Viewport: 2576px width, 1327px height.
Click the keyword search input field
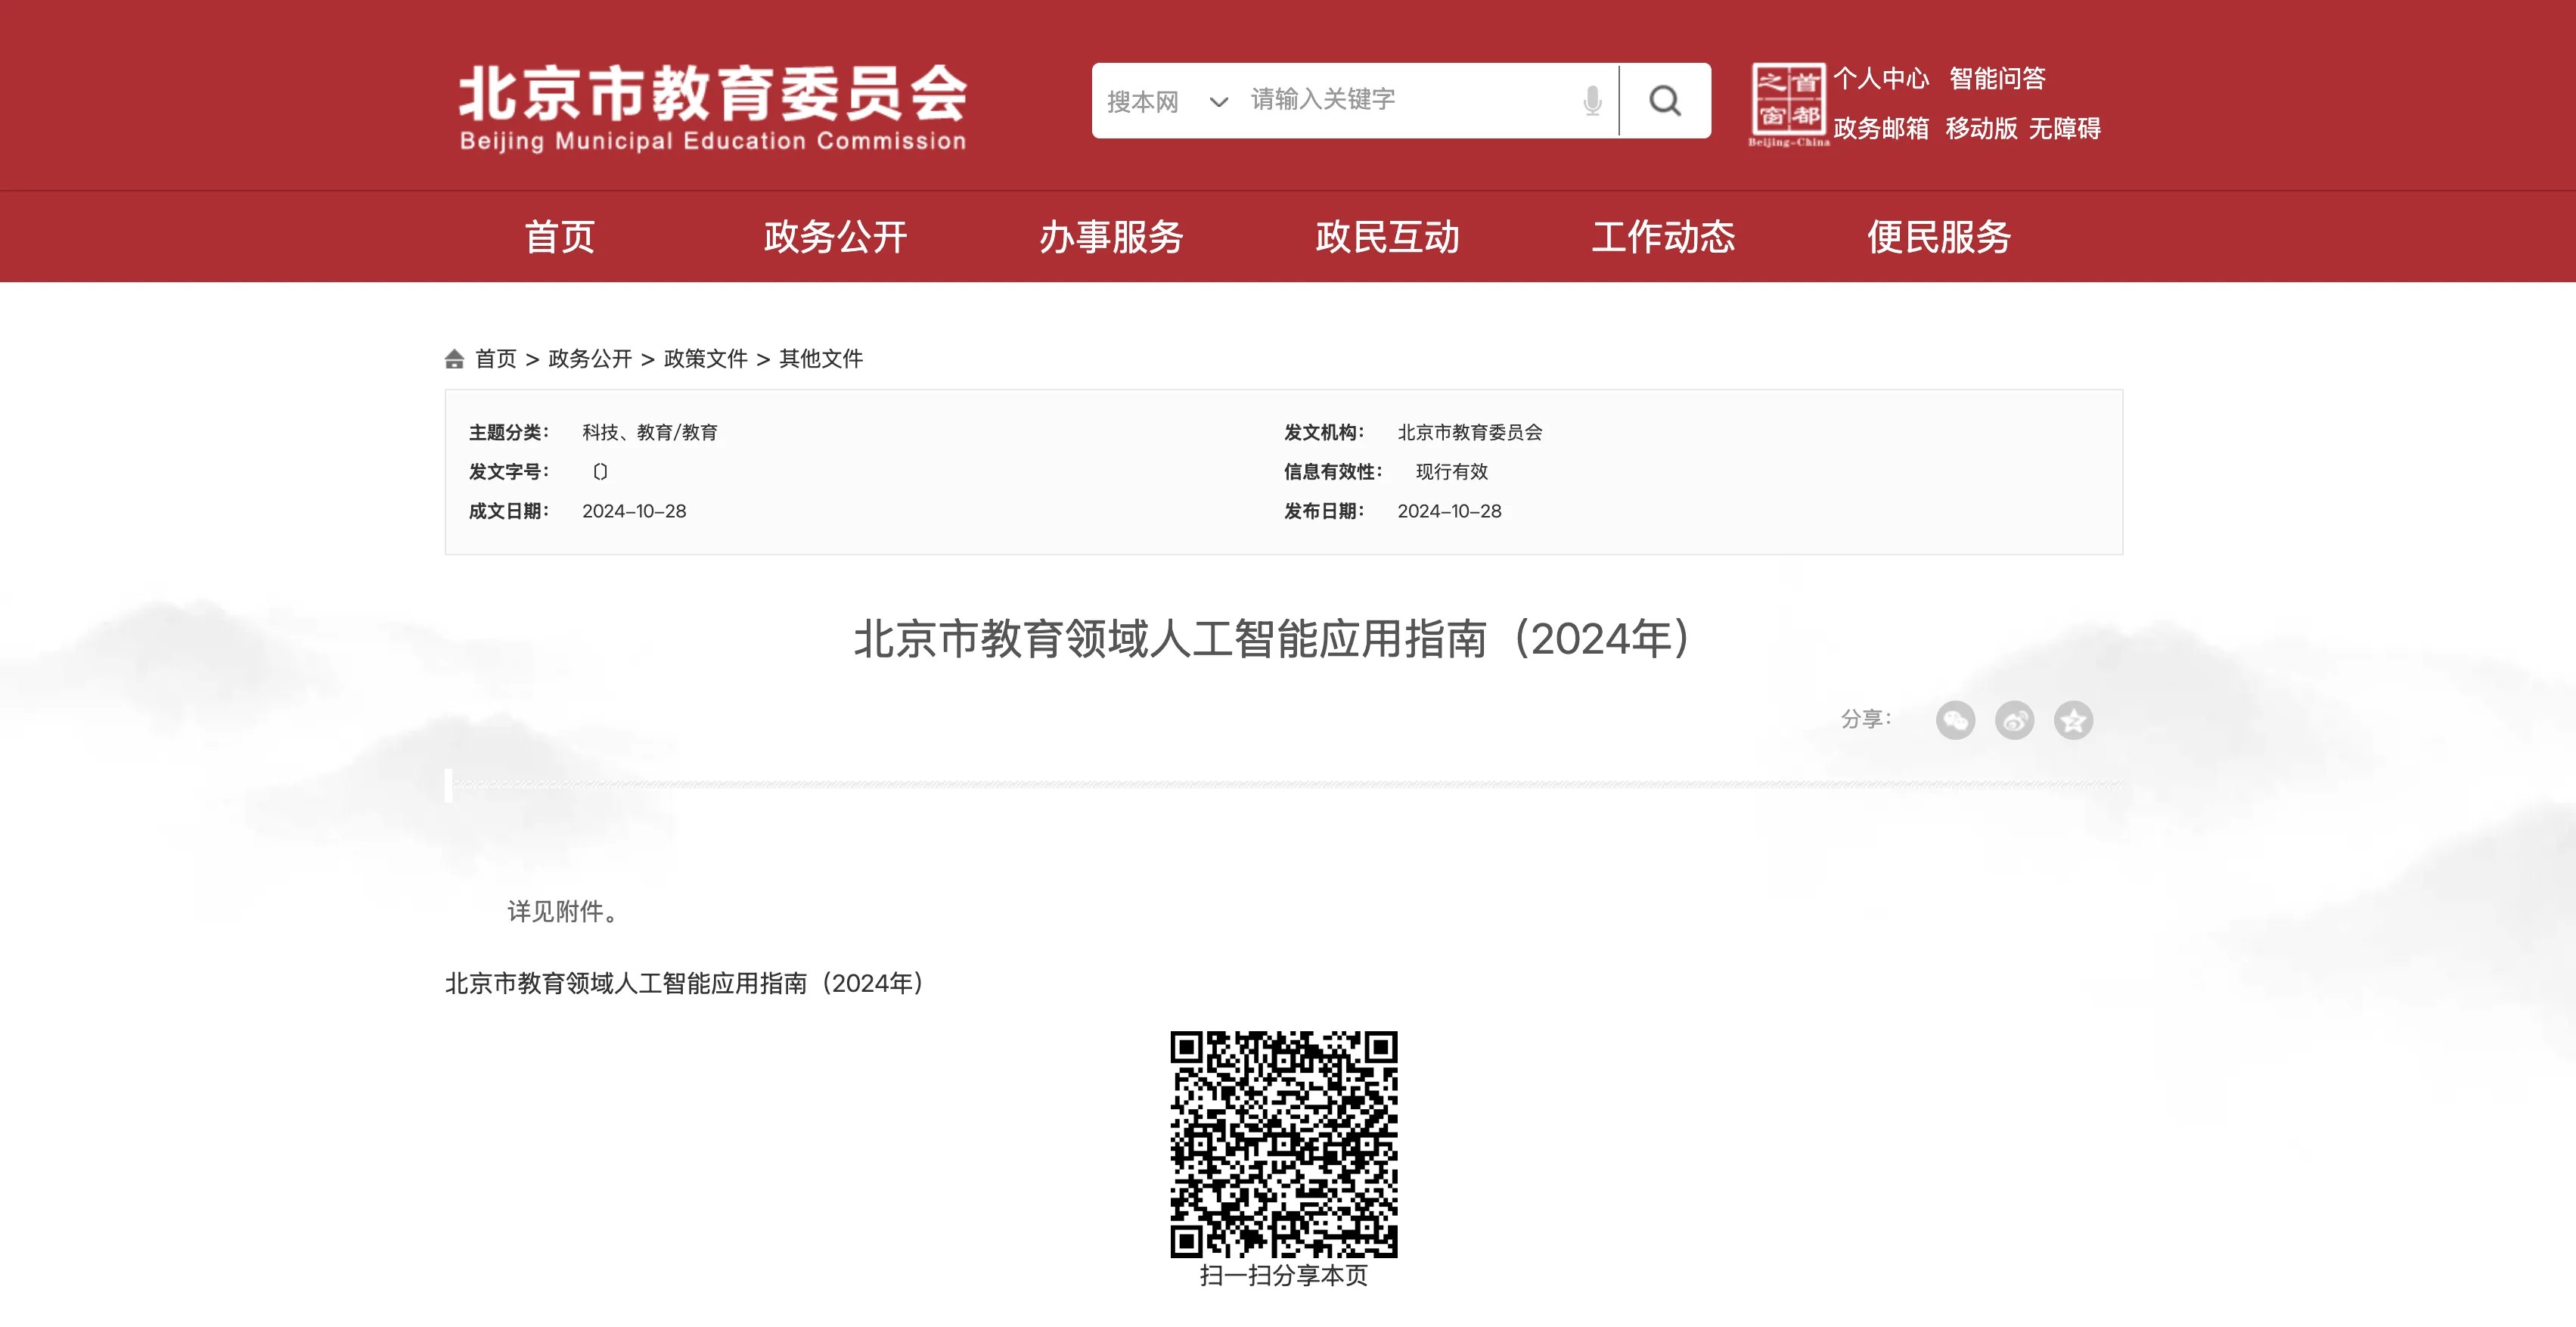1400,100
